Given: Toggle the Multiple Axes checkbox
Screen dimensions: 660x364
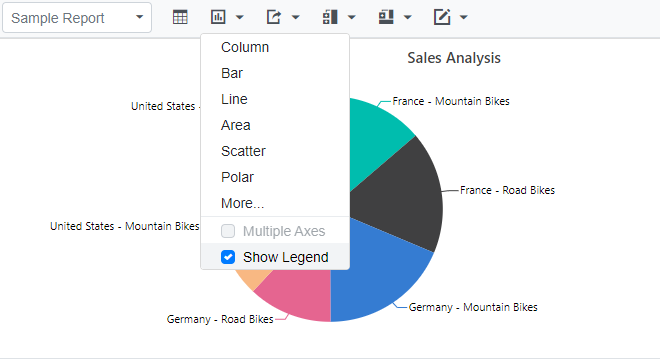Looking at the screenshot, I should coord(228,231).
